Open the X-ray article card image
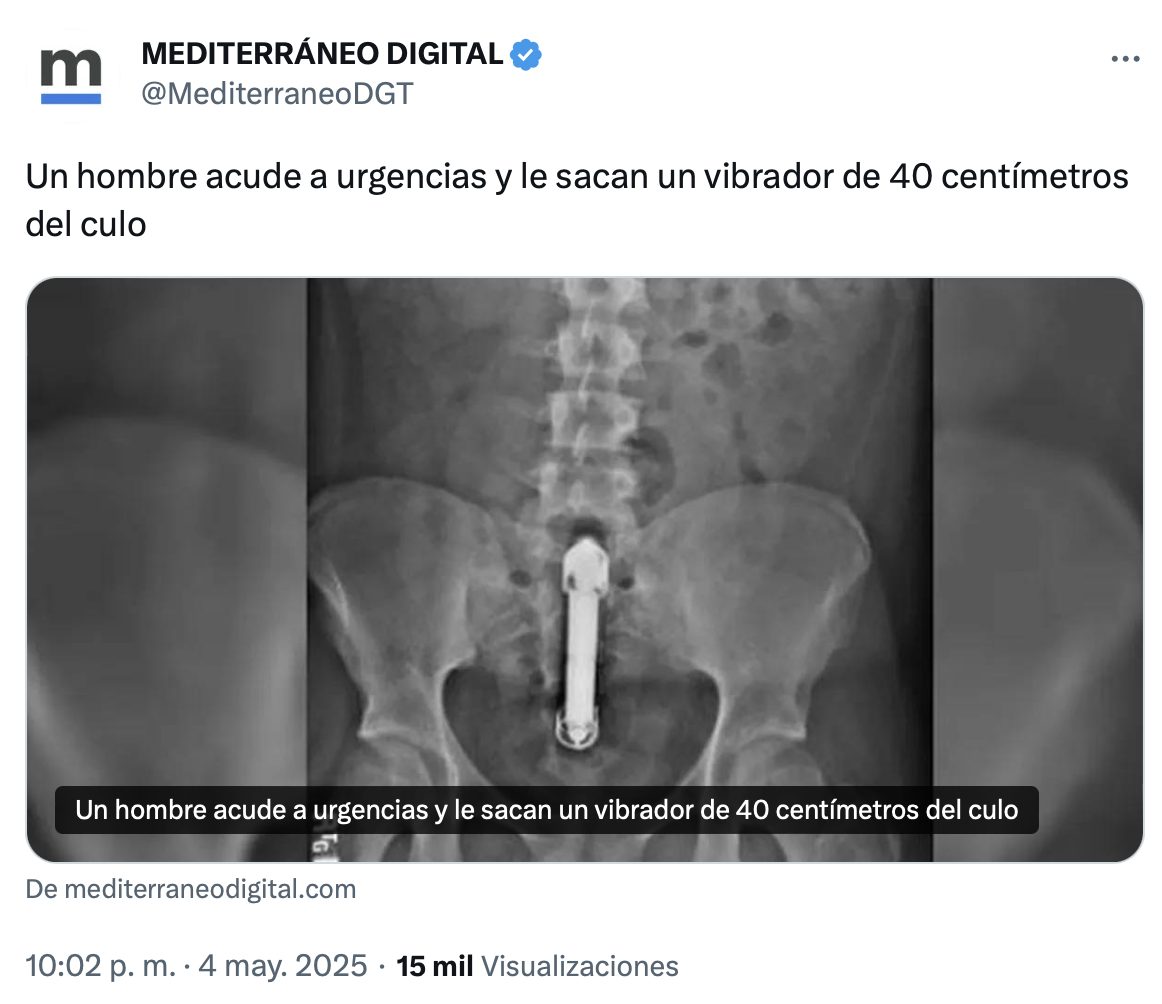The height and width of the screenshot is (1004, 1162). pos(585,569)
